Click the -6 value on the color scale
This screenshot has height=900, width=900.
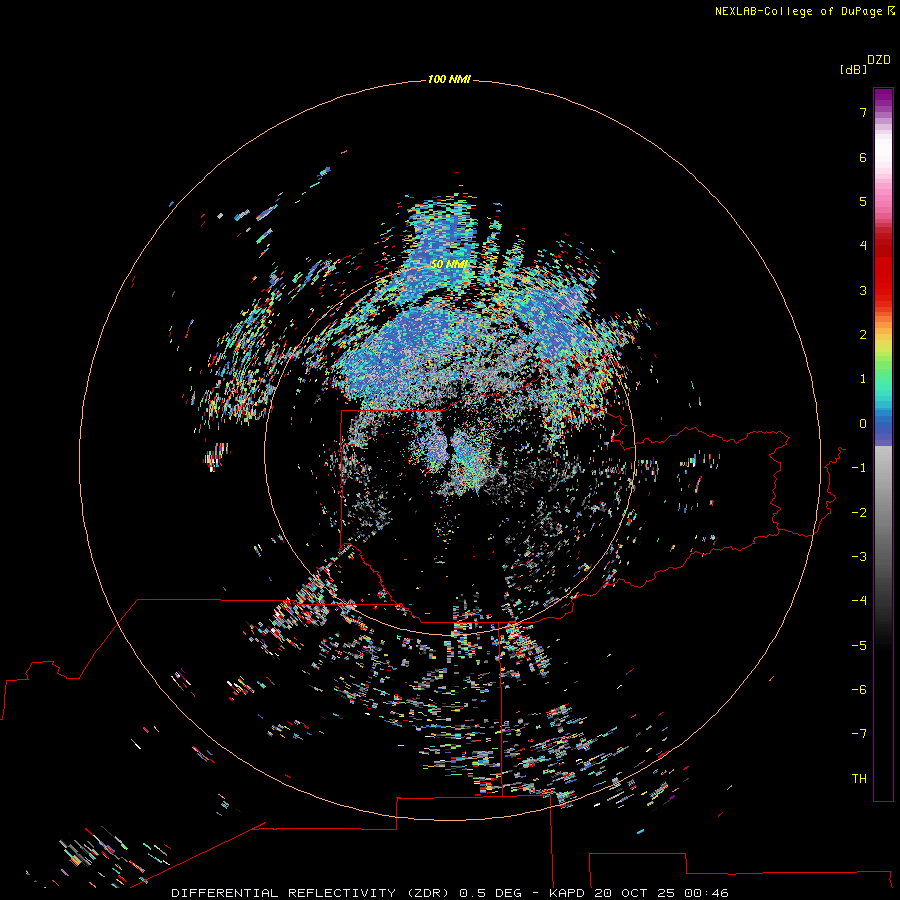click(x=859, y=690)
